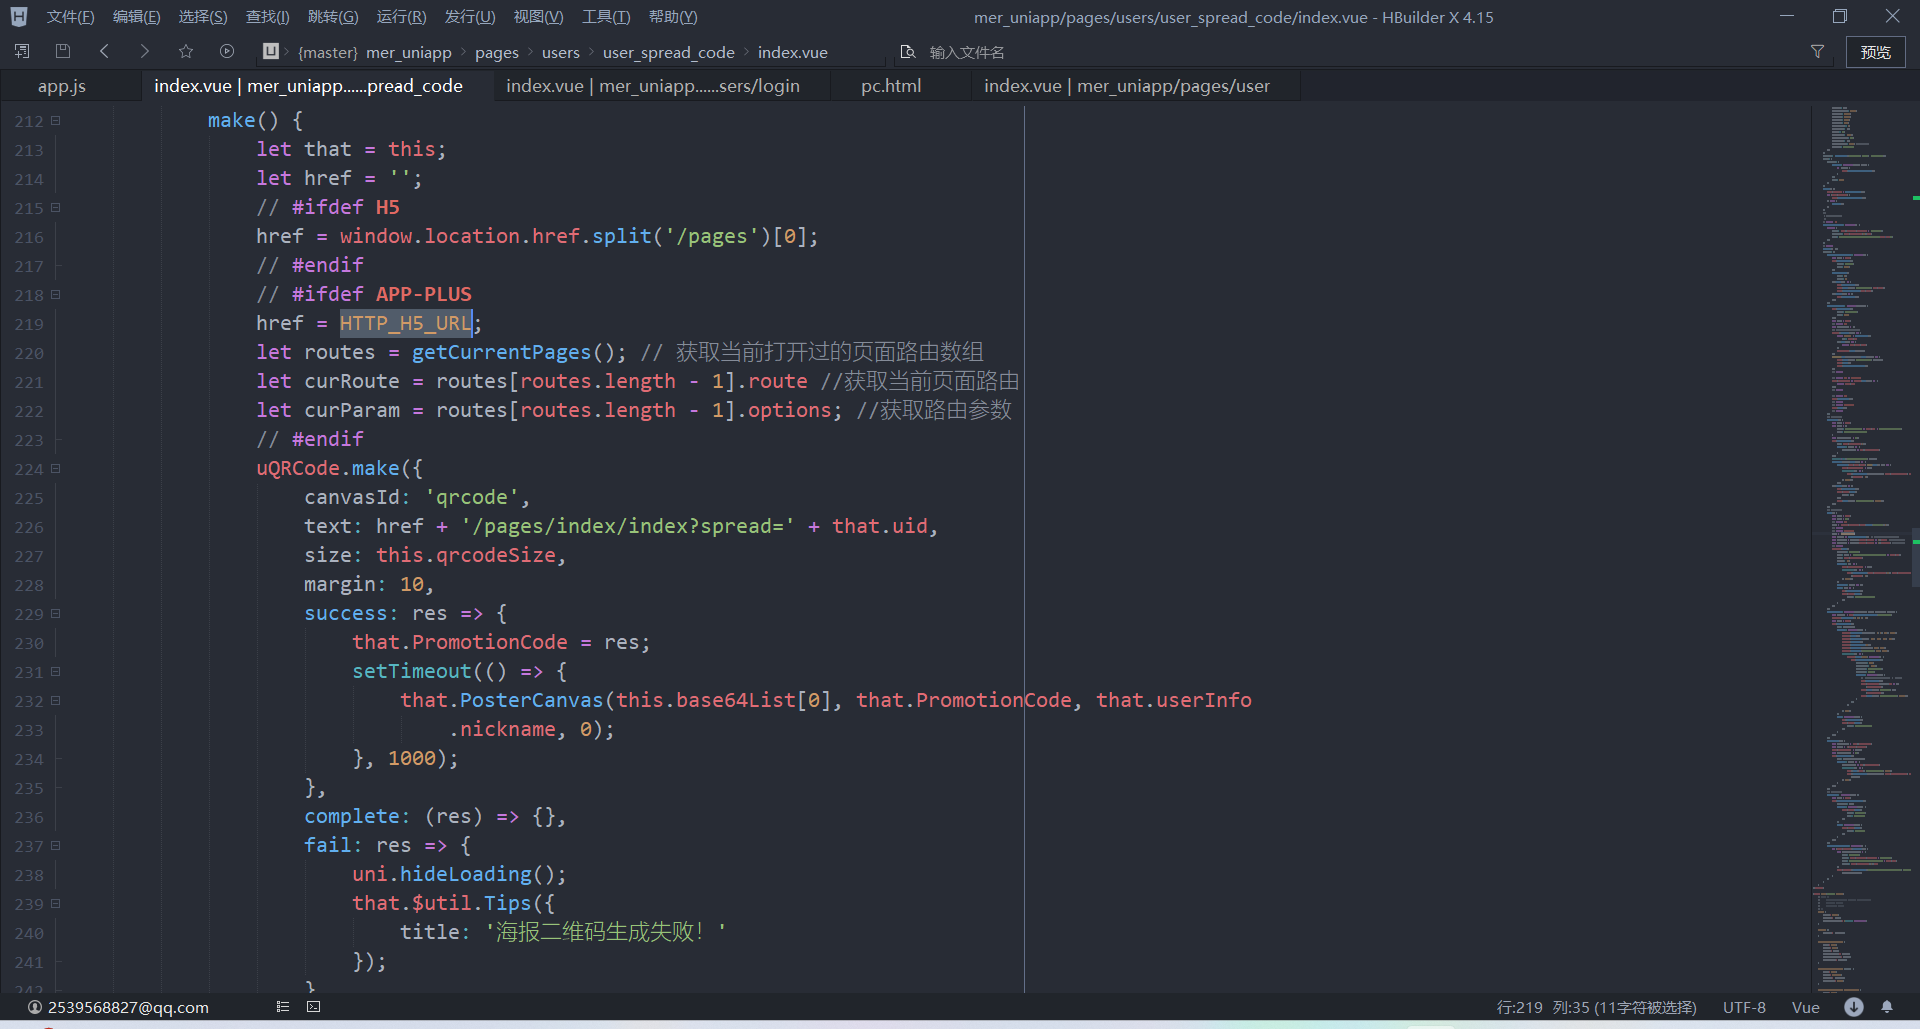The height and width of the screenshot is (1029, 1920).
Task: Select the index.vue pread_code tab
Action: [308, 86]
